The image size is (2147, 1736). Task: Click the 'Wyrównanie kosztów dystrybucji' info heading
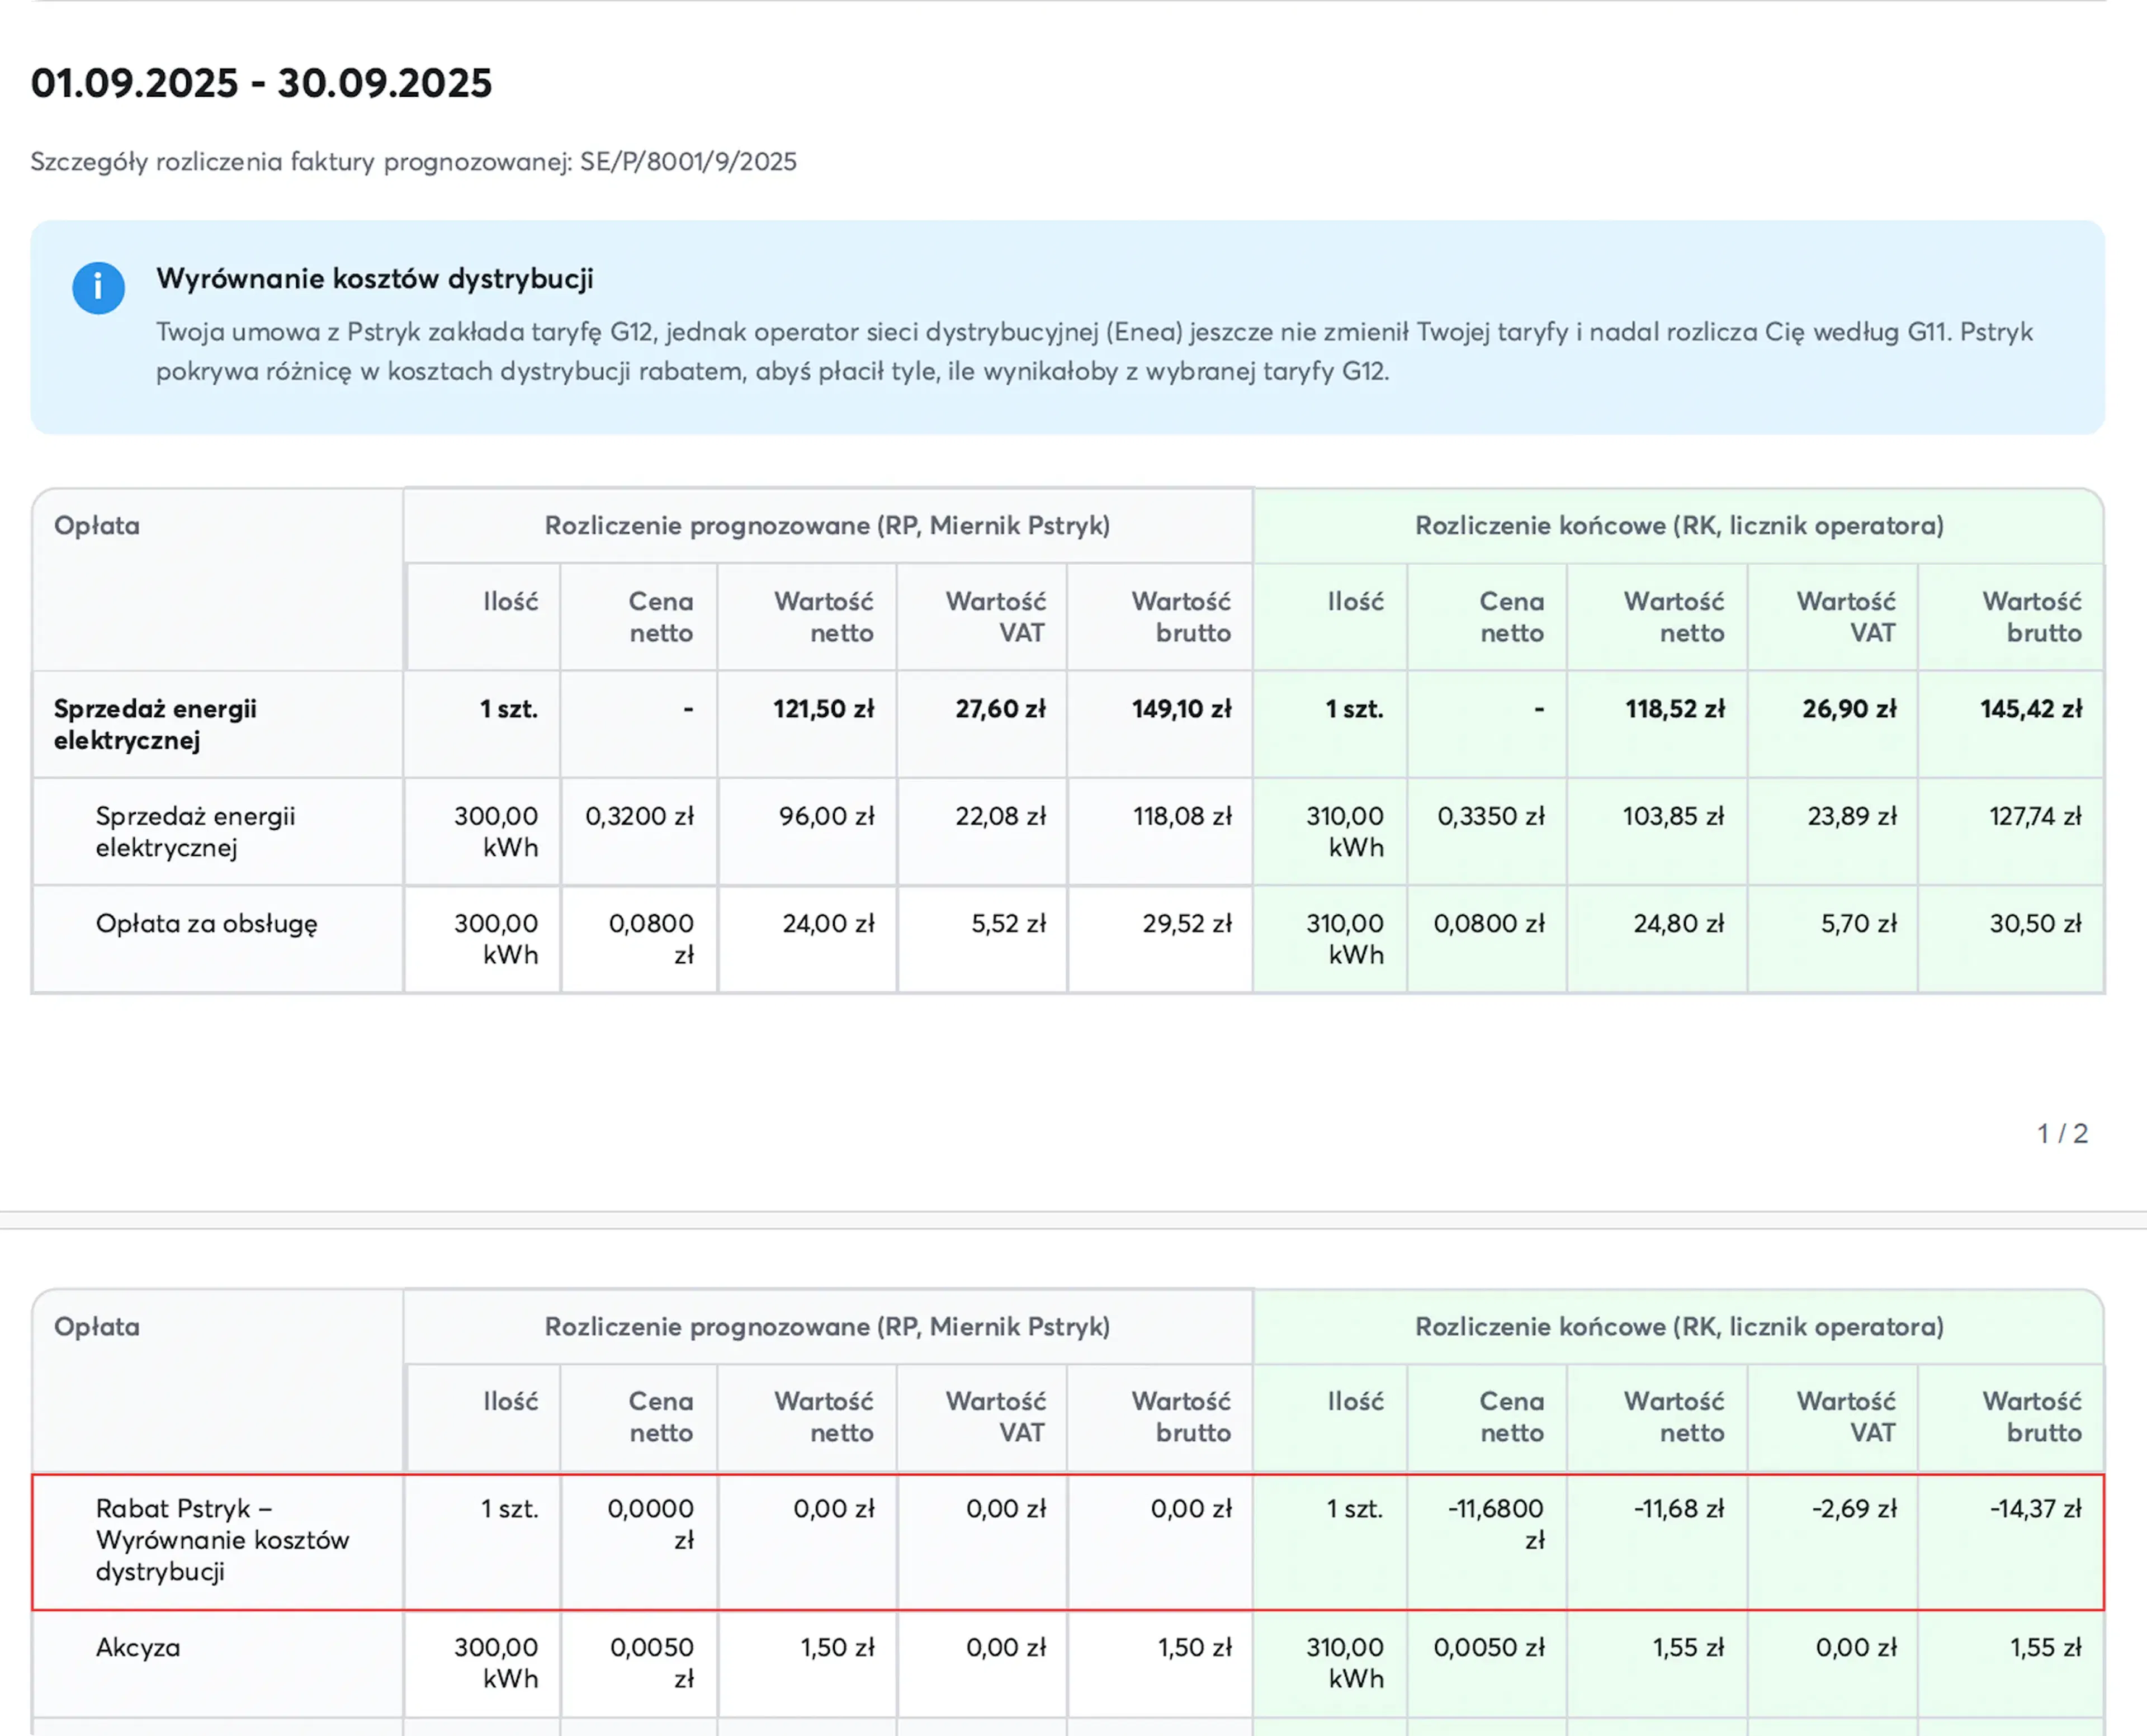374,279
